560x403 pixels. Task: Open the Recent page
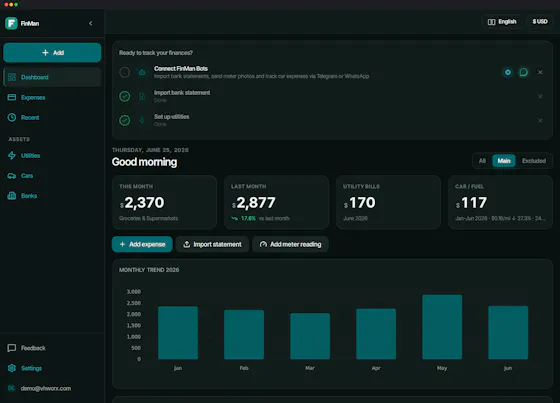(52, 117)
